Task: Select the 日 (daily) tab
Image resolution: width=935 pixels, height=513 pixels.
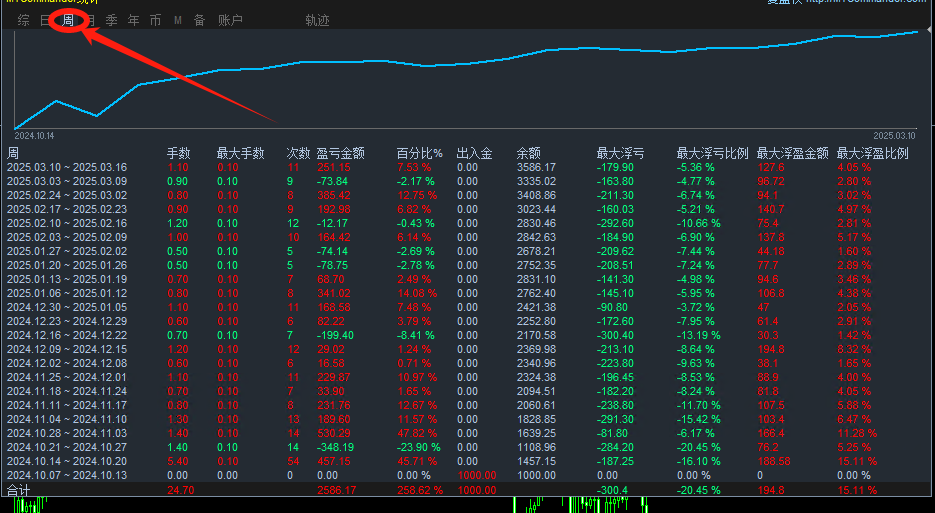Action: 45,20
